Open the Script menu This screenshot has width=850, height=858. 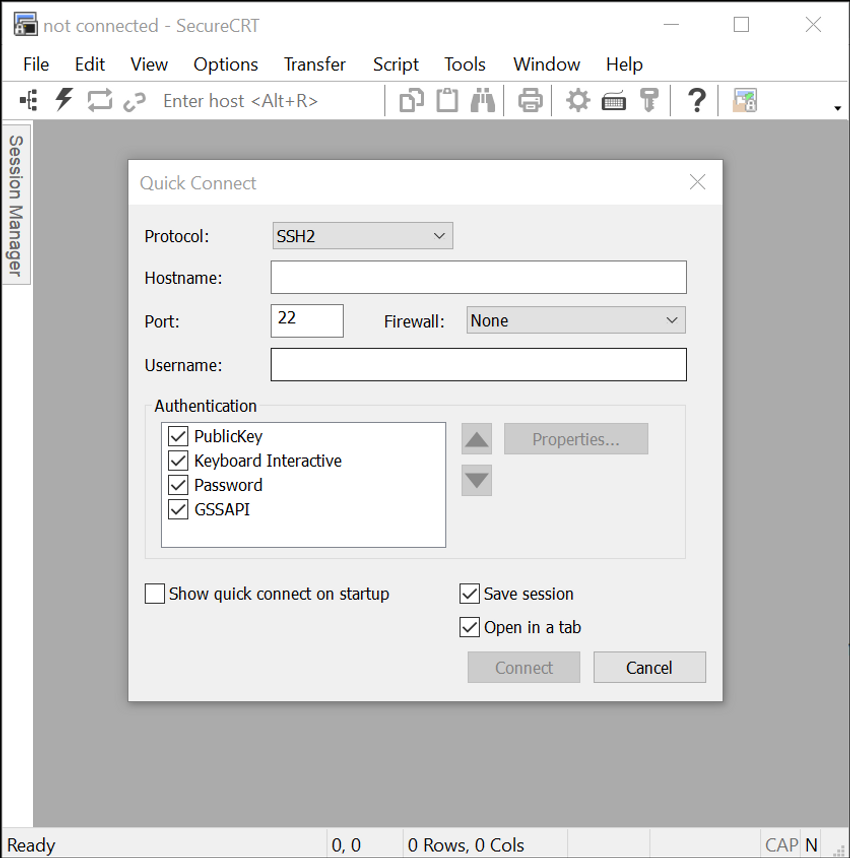tap(396, 64)
